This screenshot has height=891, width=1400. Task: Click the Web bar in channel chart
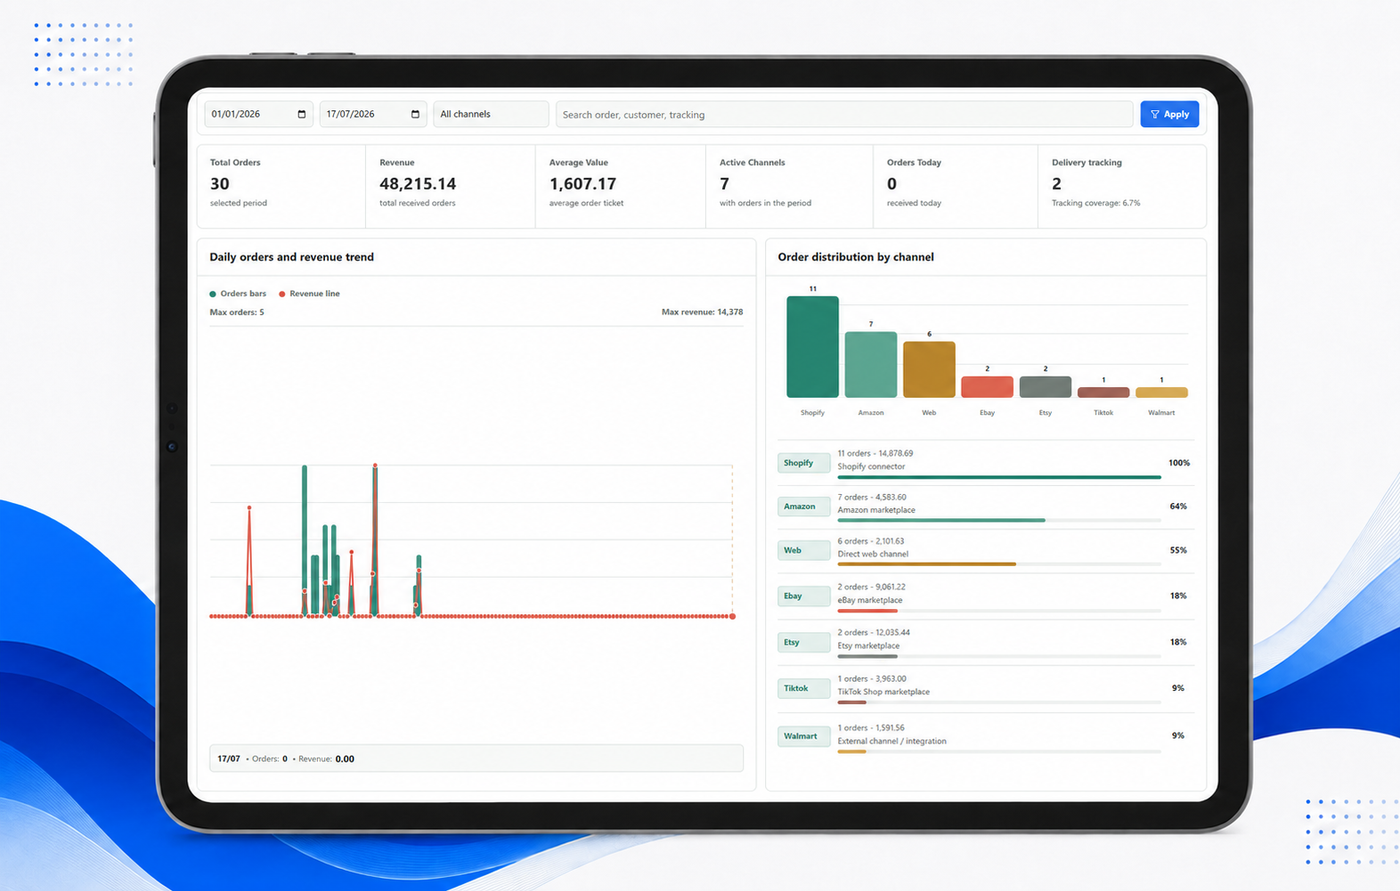(x=929, y=370)
